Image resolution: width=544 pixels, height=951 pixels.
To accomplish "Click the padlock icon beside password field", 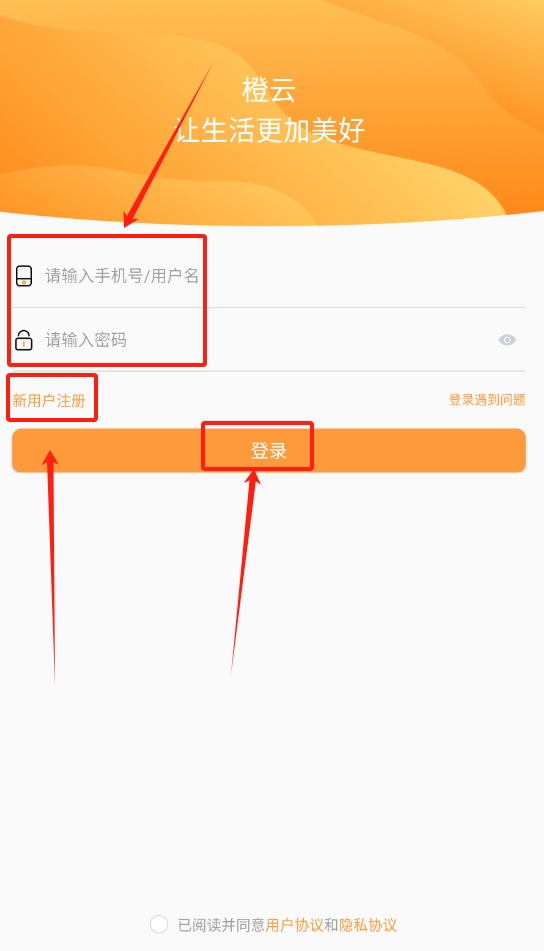I will [24, 340].
